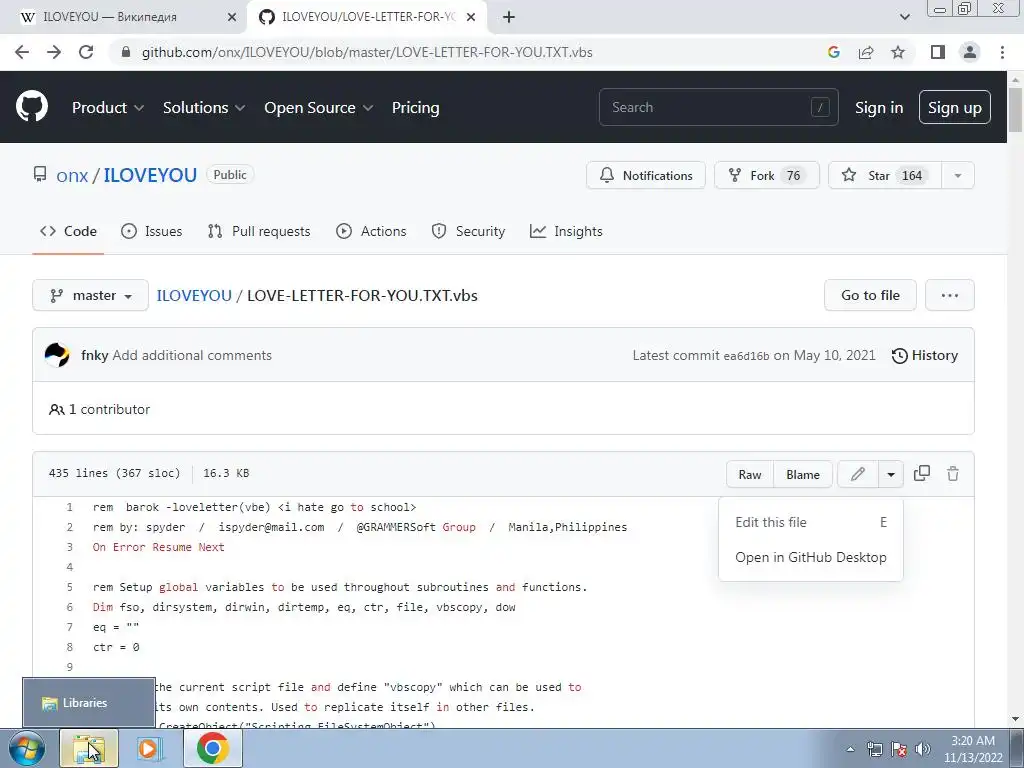Screen dimensions: 1024x768
Task: Select Open in GitHub Desktop
Action: [x=810, y=557]
